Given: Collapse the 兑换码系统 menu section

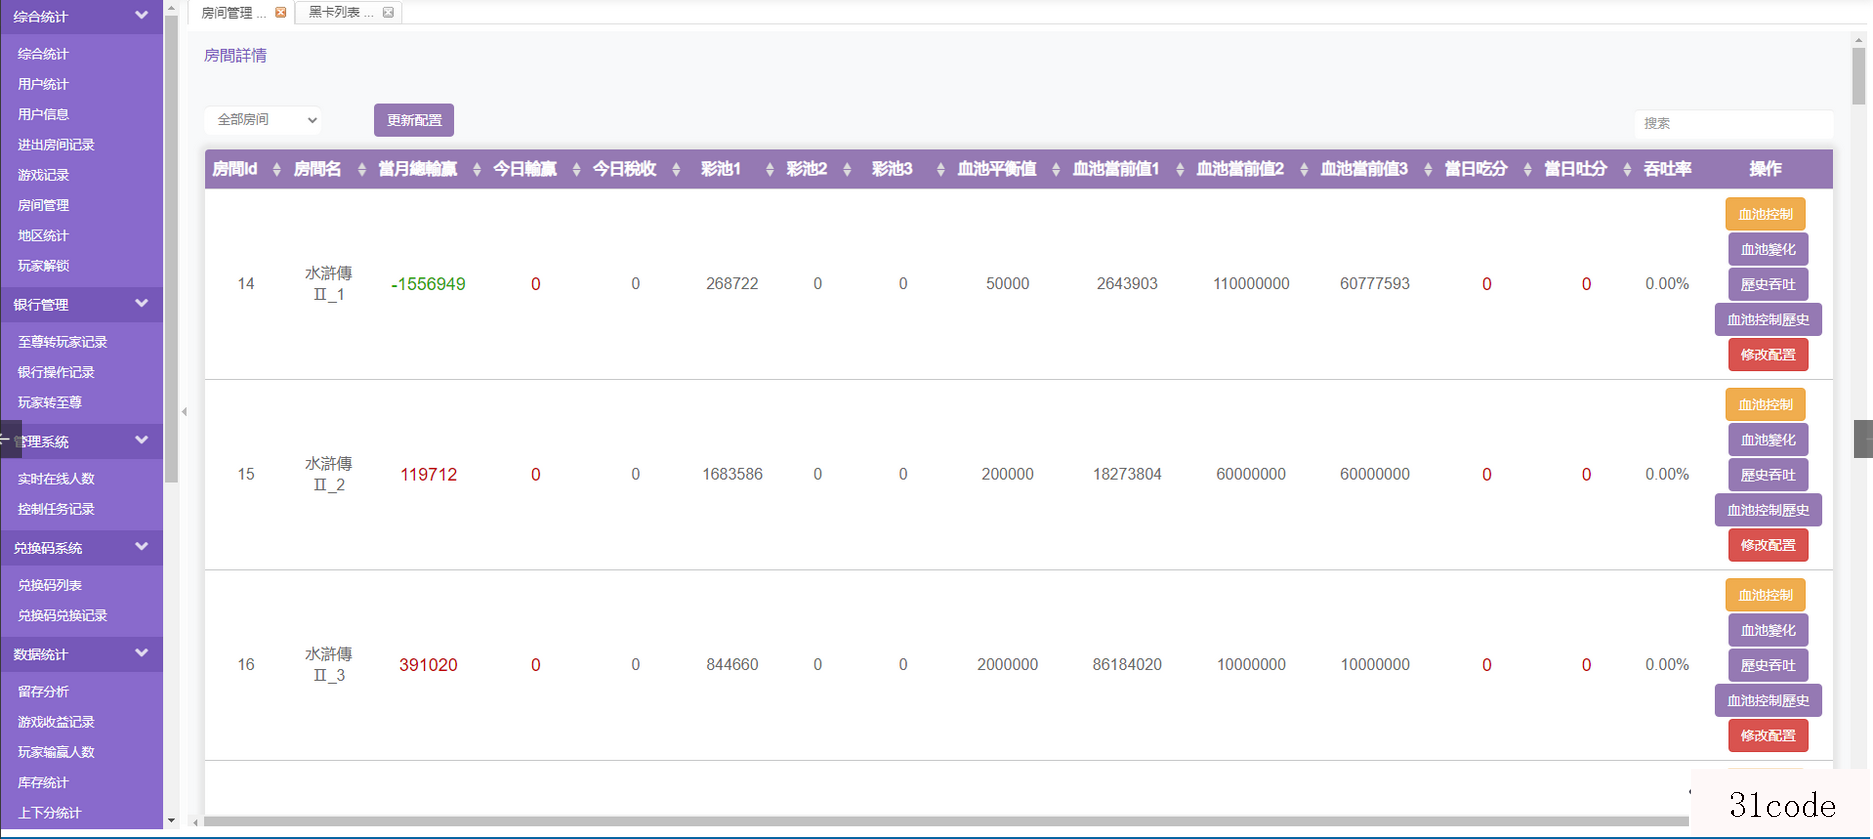Looking at the screenshot, I should pos(141,546).
